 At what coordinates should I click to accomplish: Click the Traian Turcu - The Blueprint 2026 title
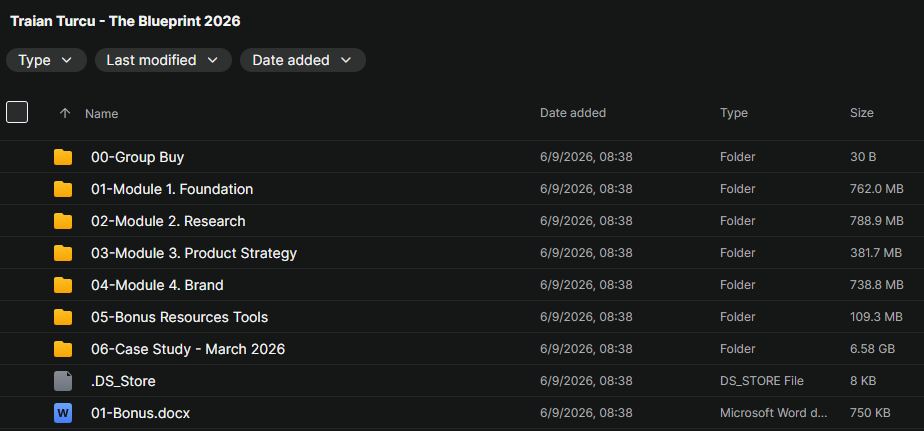(126, 21)
